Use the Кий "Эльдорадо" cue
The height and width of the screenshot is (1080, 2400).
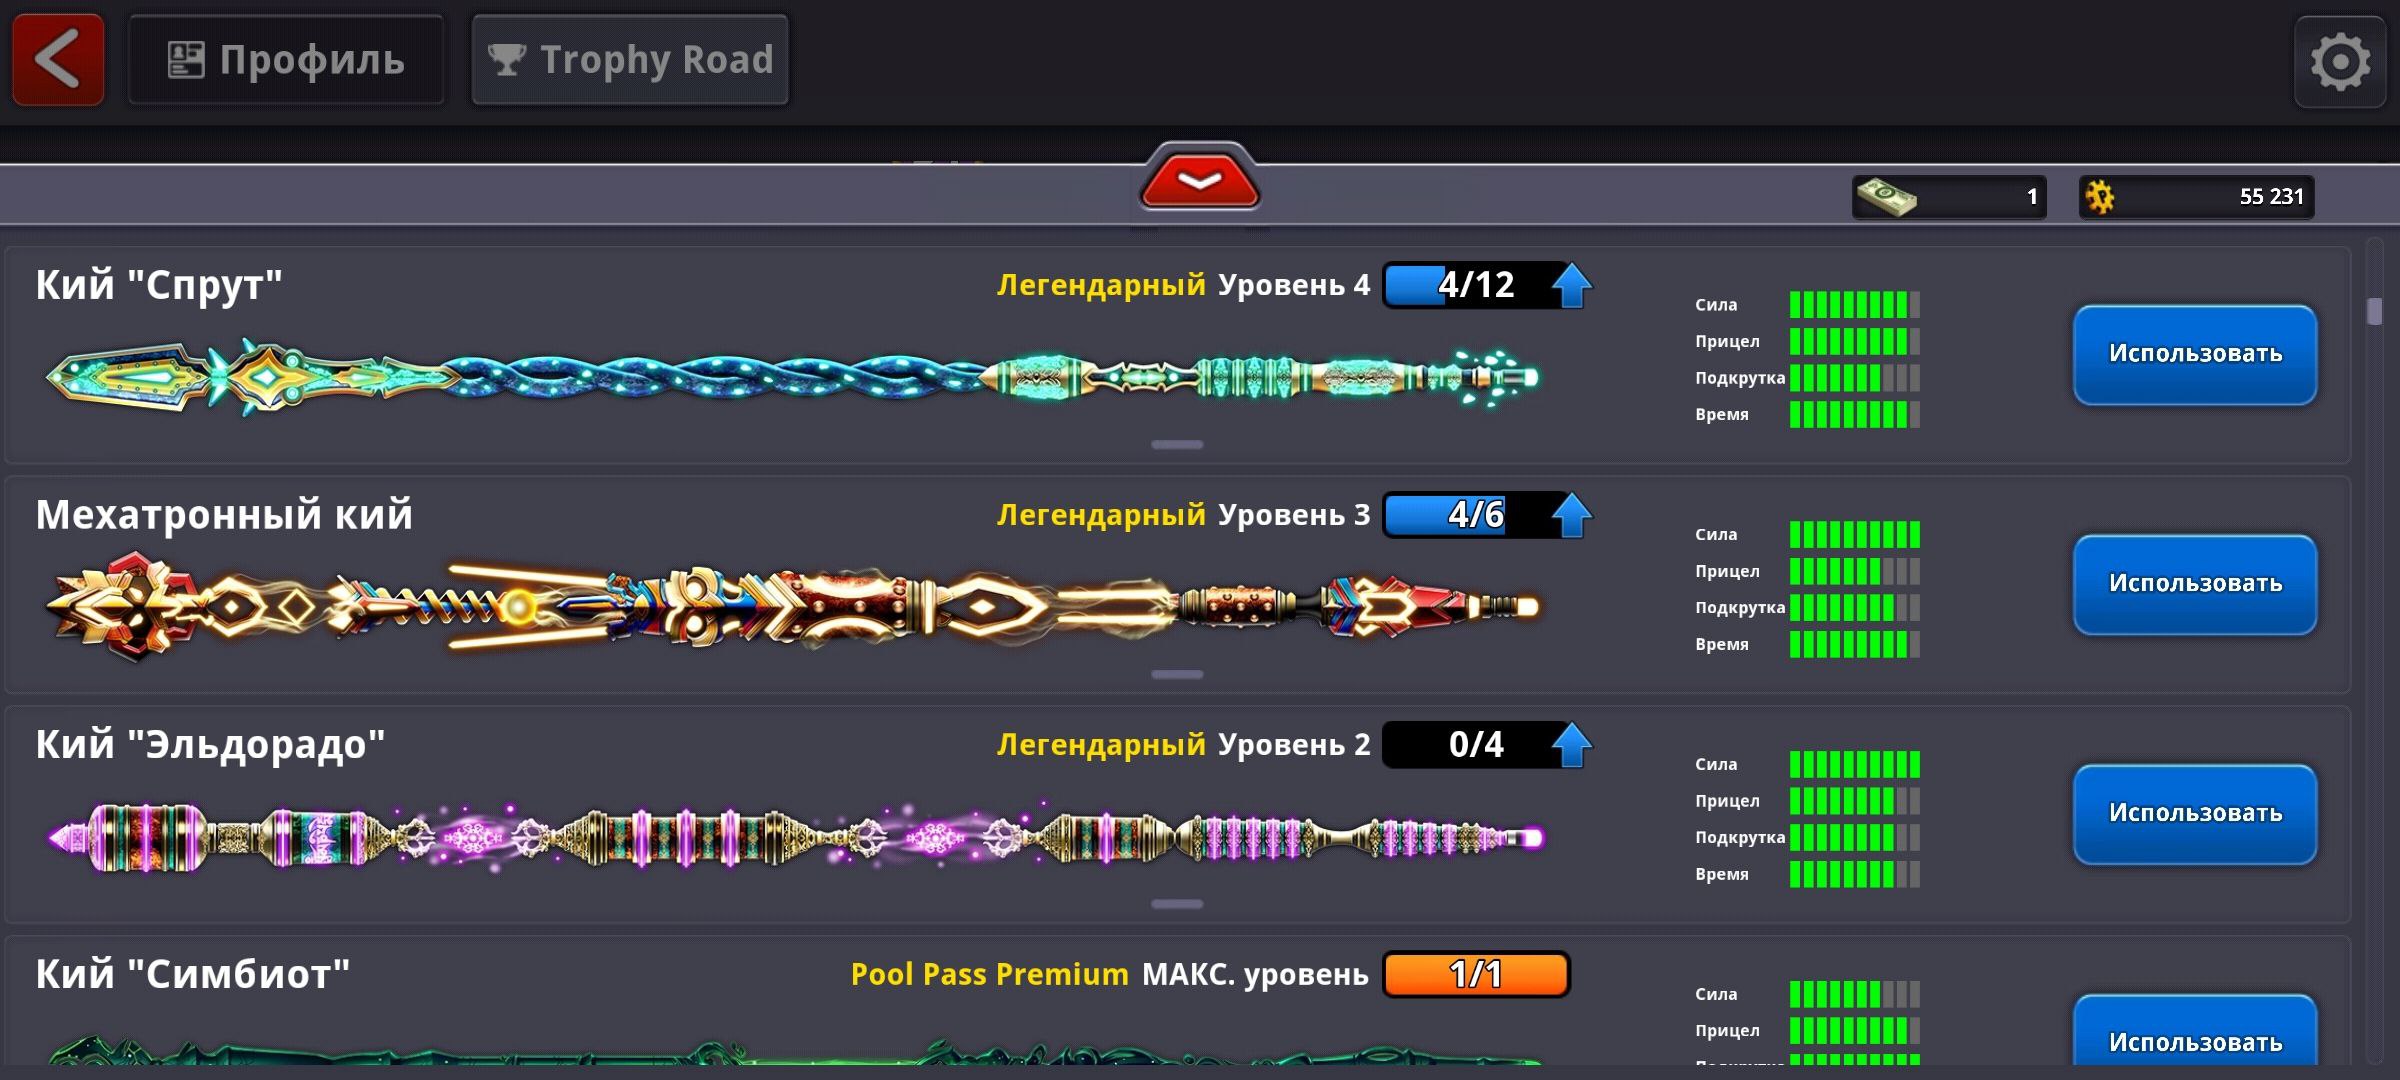coord(2195,815)
